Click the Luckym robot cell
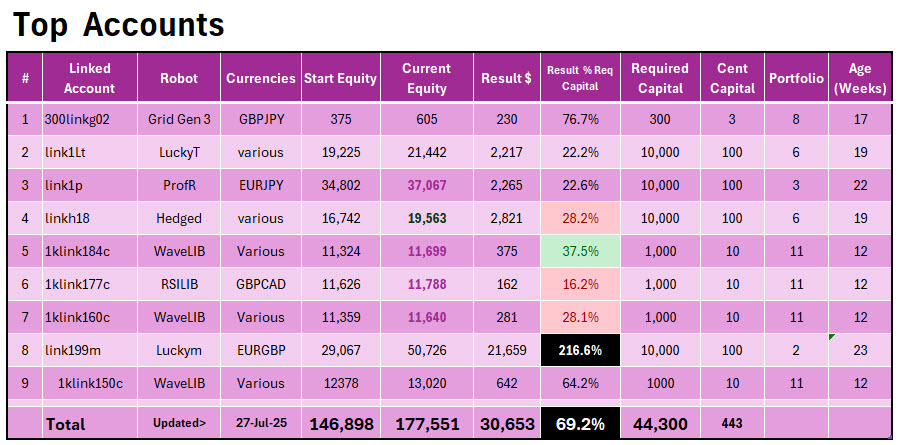This screenshot has height=445, width=900. [179, 351]
